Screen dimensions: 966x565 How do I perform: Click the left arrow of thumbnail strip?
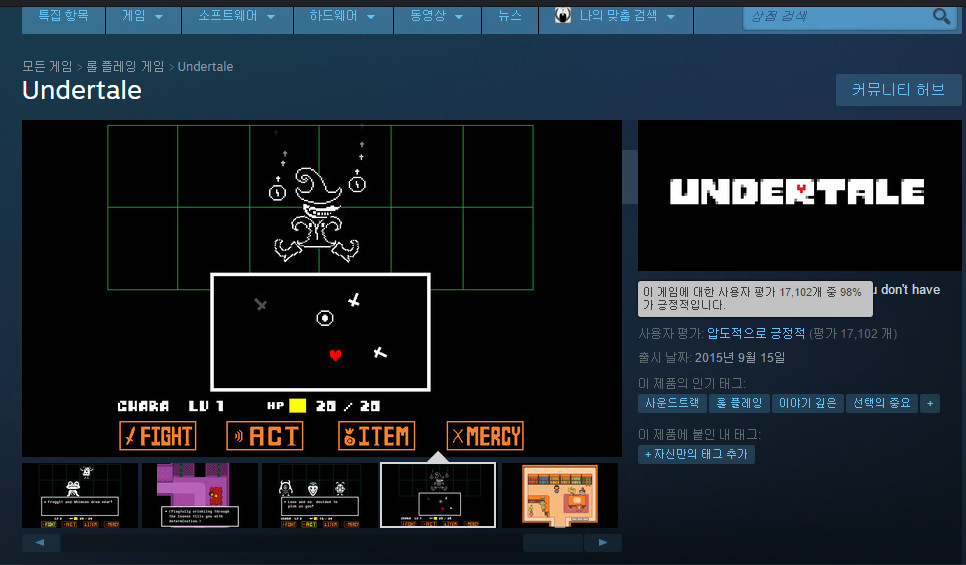pyautogui.click(x=41, y=542)
